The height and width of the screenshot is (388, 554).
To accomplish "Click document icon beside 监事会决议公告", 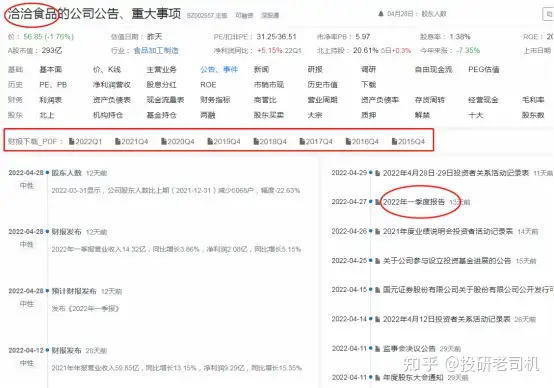I will pos(378,348).
